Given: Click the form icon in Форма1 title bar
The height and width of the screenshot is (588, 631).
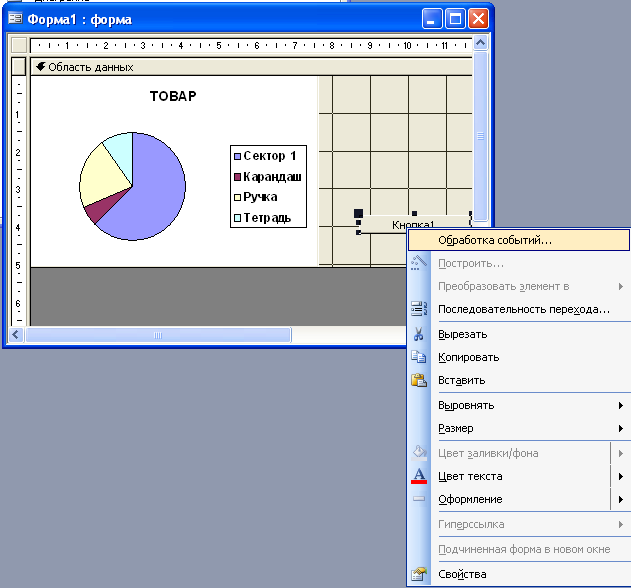Looking at the screenshot, I should coord(15,19).
